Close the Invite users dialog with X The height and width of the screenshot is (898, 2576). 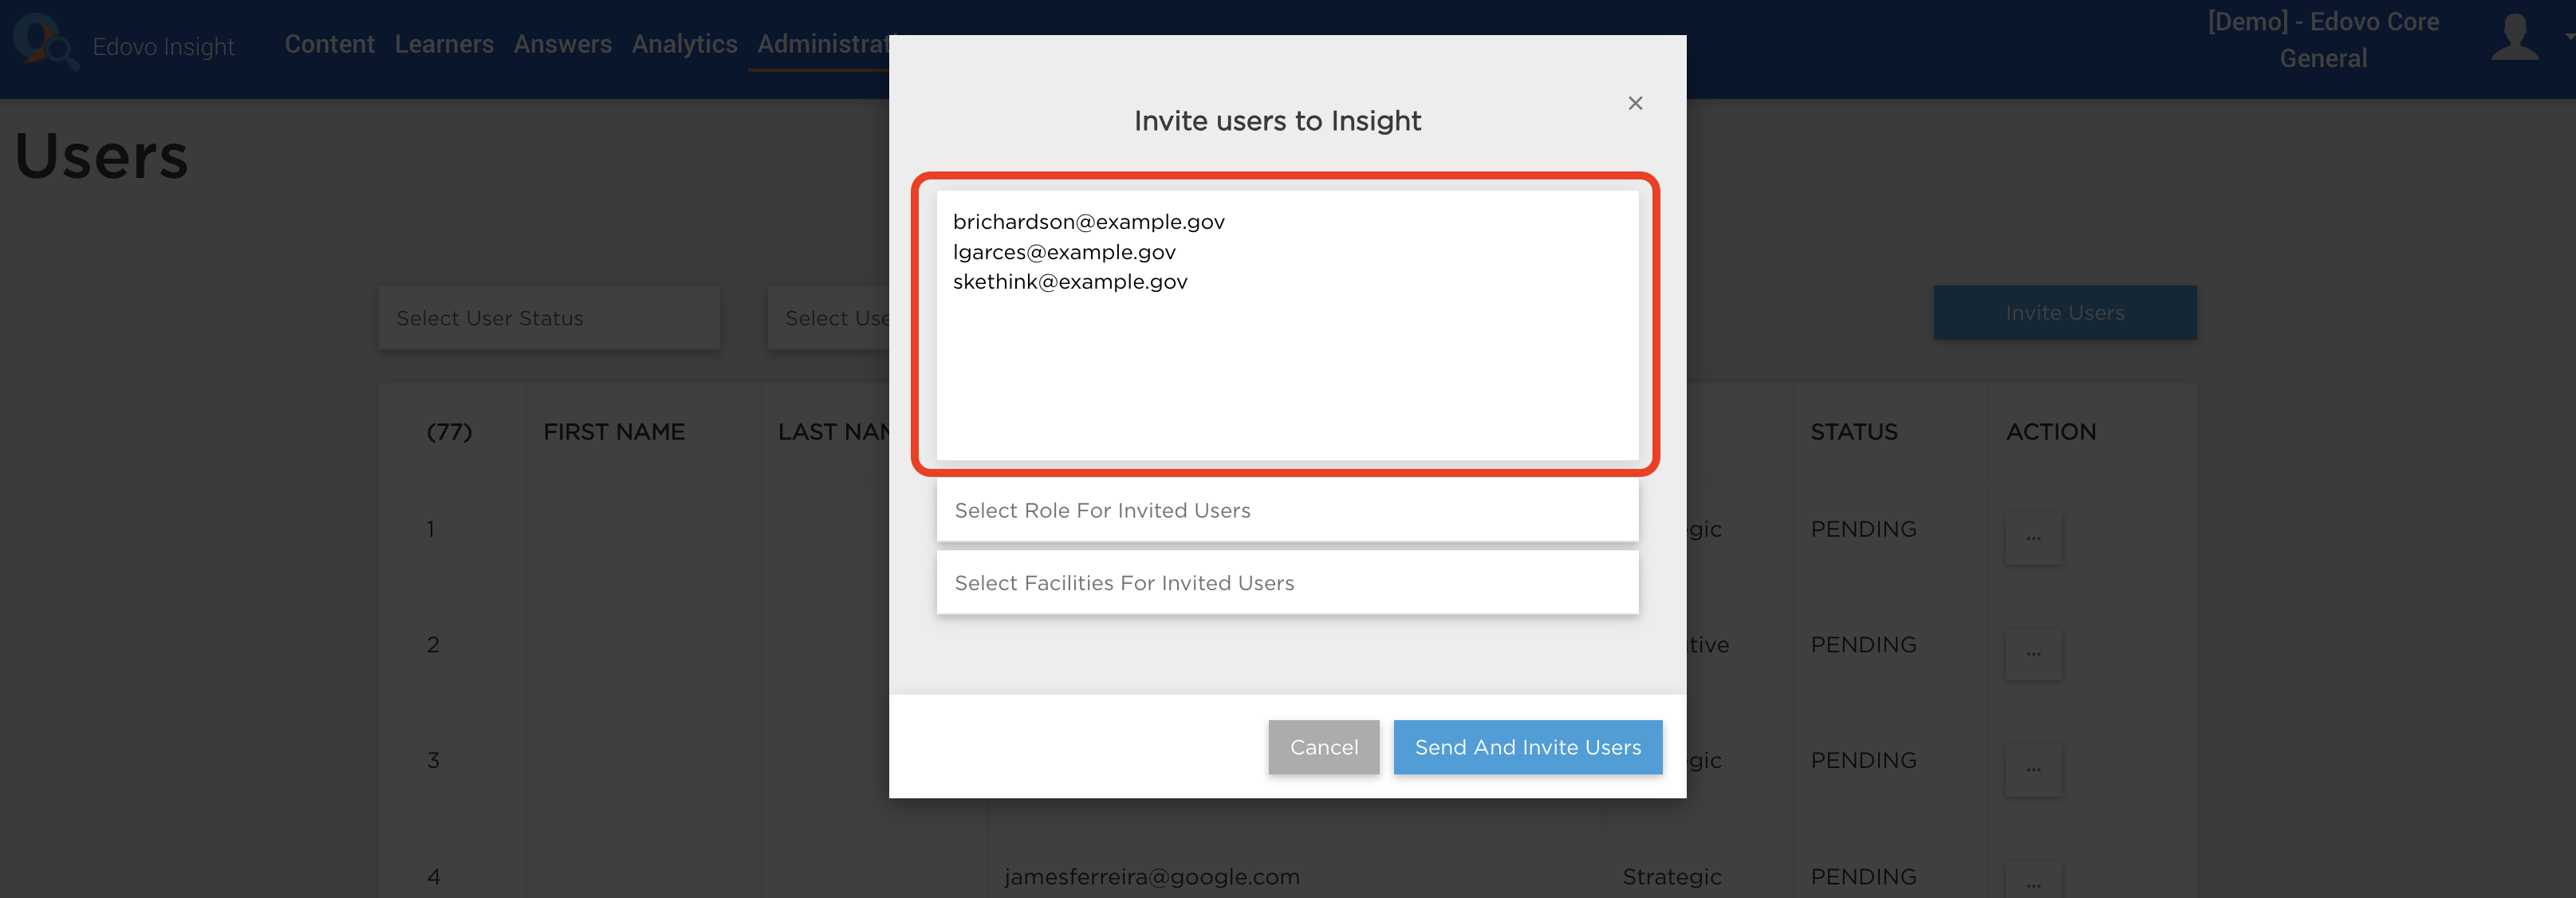1635,103
